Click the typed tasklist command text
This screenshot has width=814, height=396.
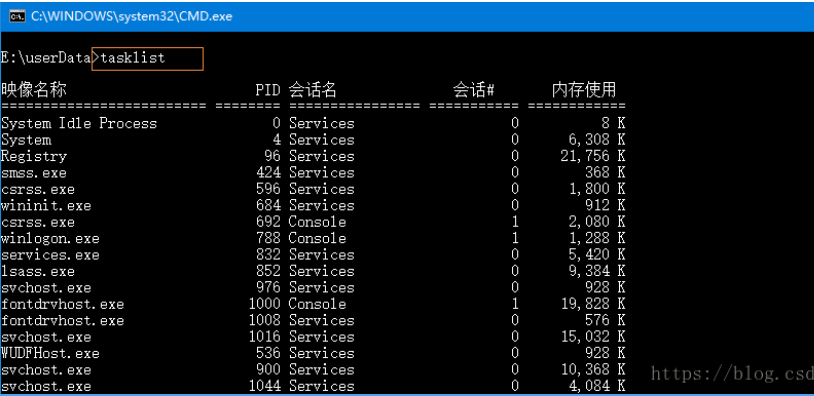[x=133, y=58]
